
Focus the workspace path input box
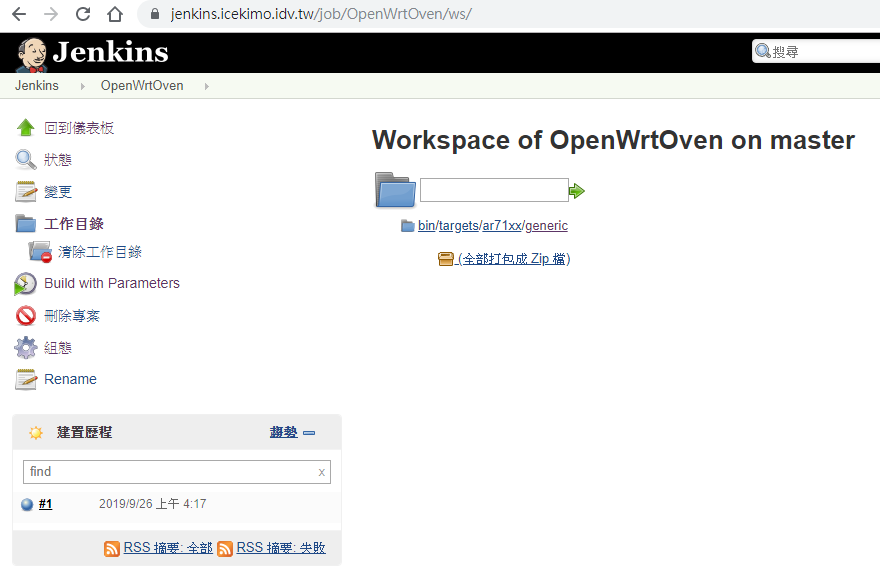[x=494, y=190]
